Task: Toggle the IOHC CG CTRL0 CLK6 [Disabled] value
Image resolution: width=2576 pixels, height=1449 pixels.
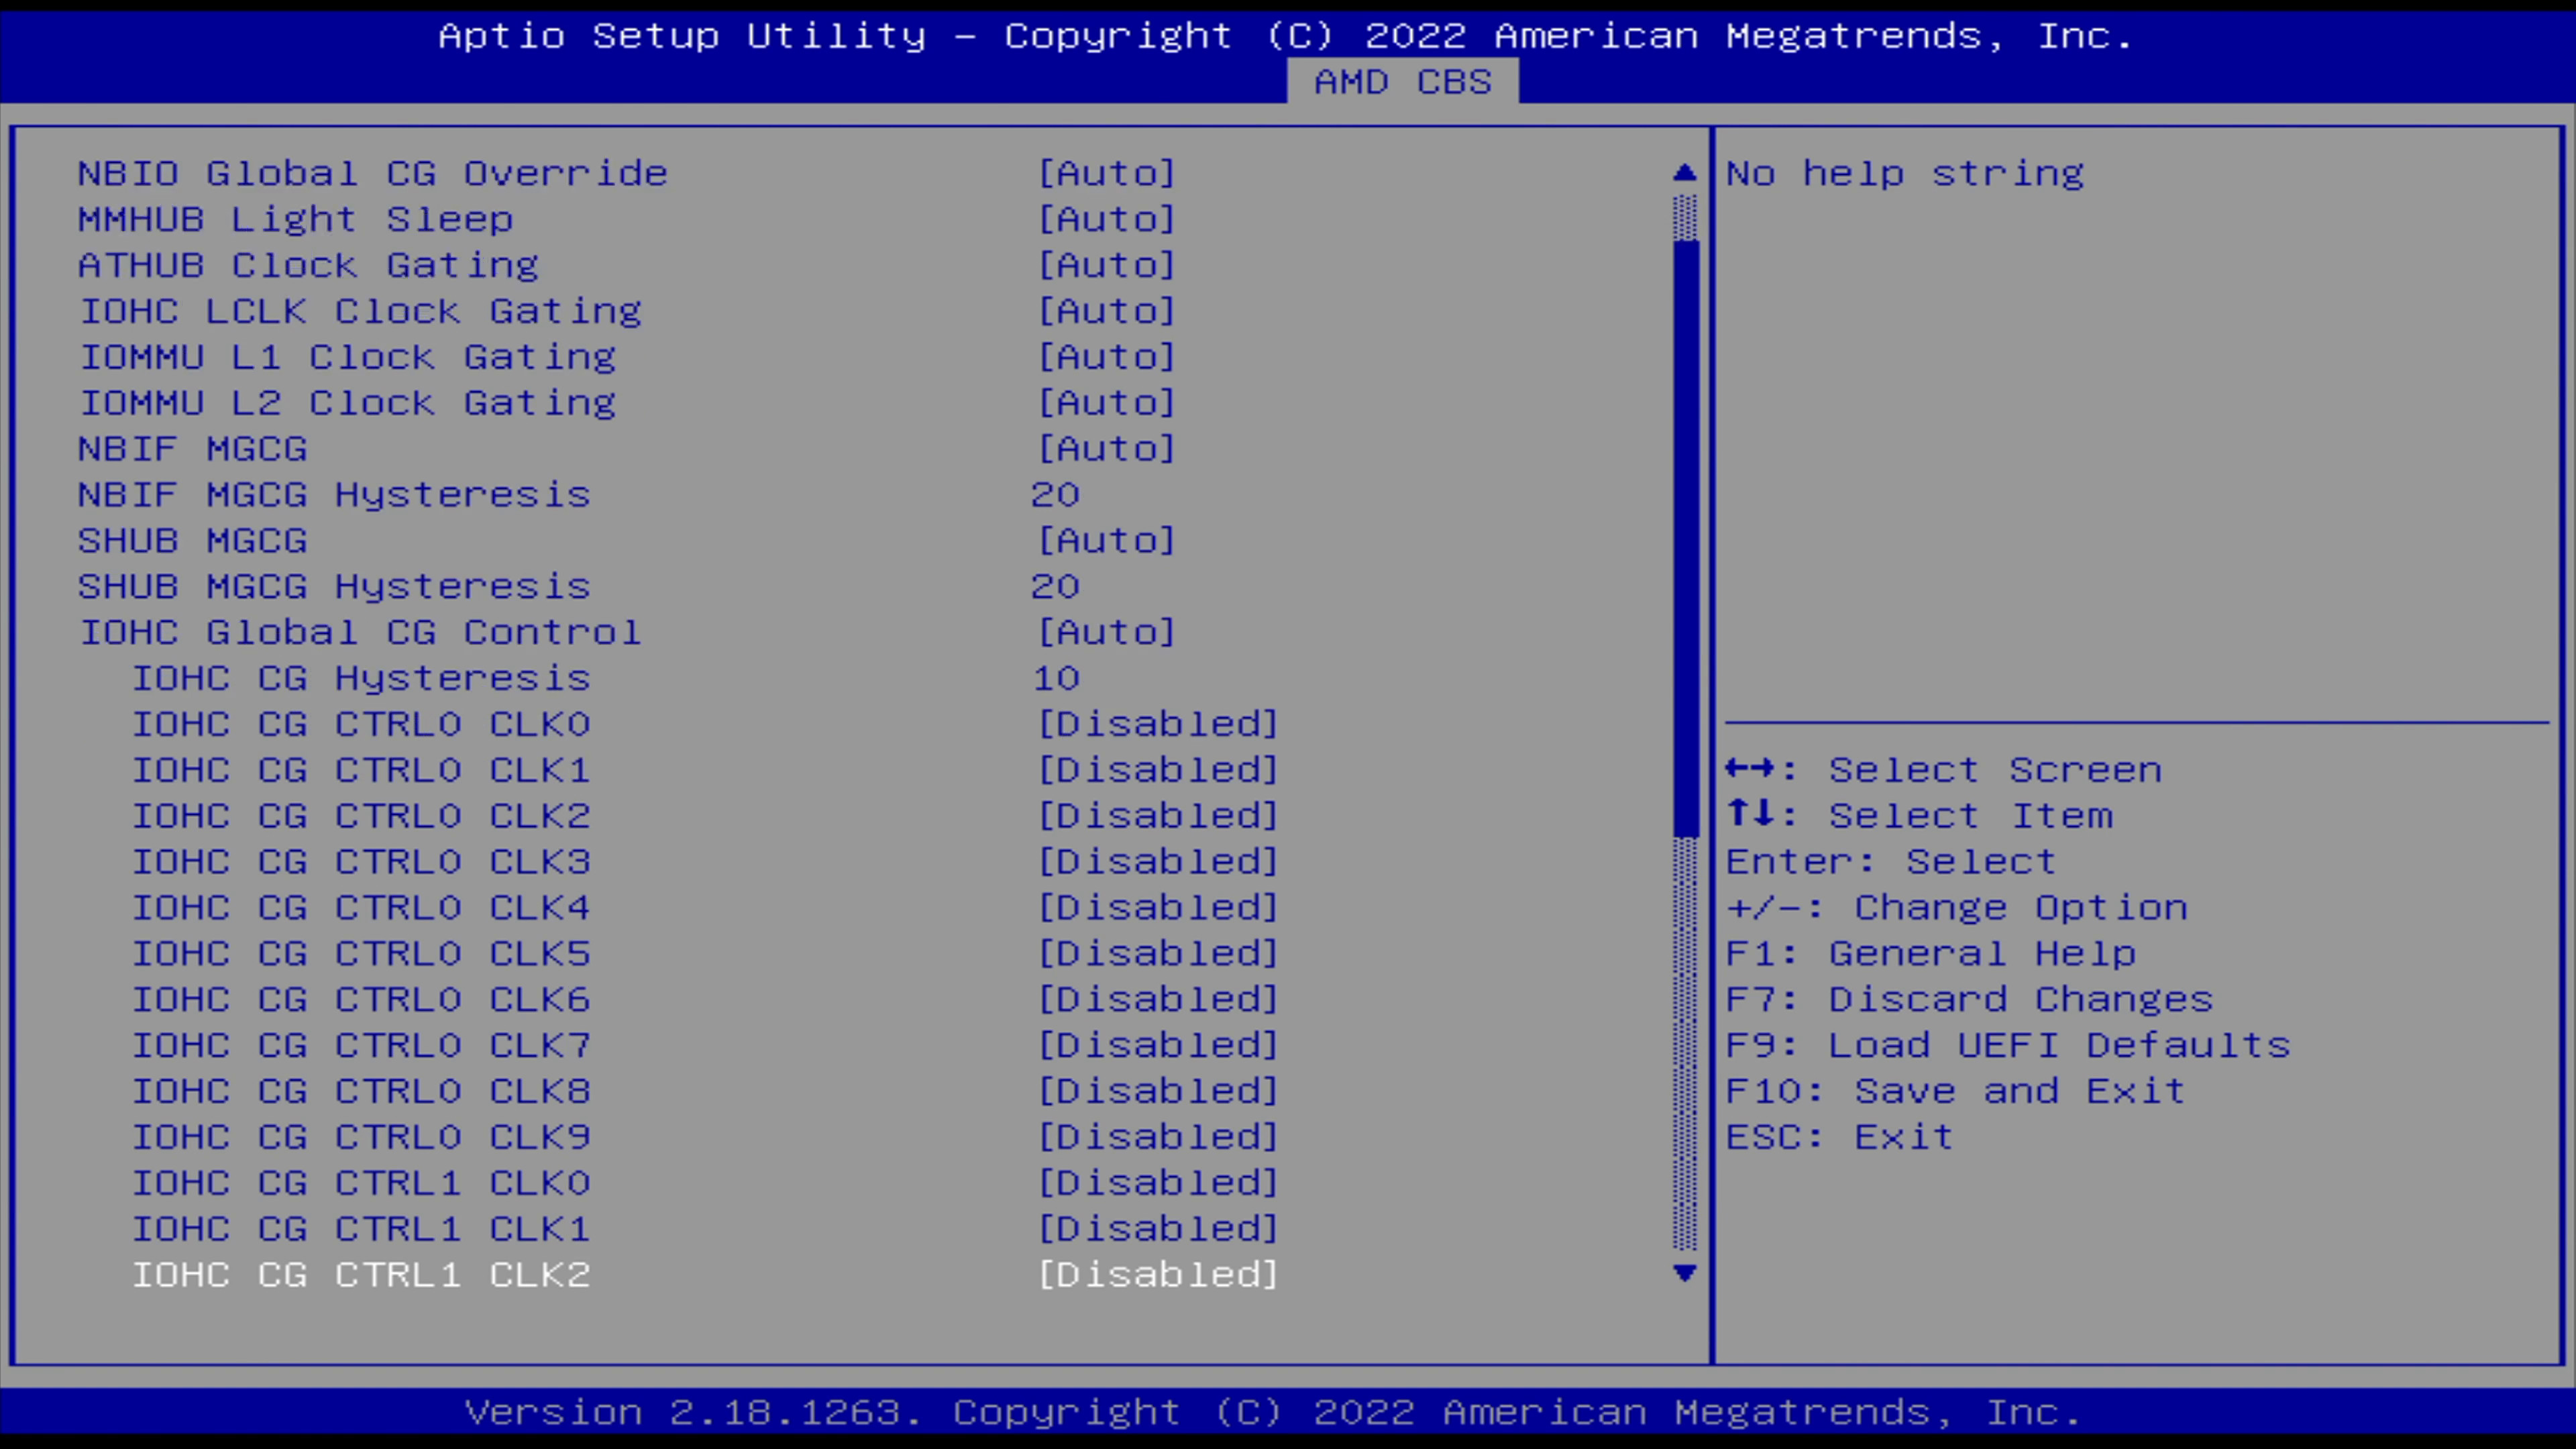Action: point(1158,1000)
